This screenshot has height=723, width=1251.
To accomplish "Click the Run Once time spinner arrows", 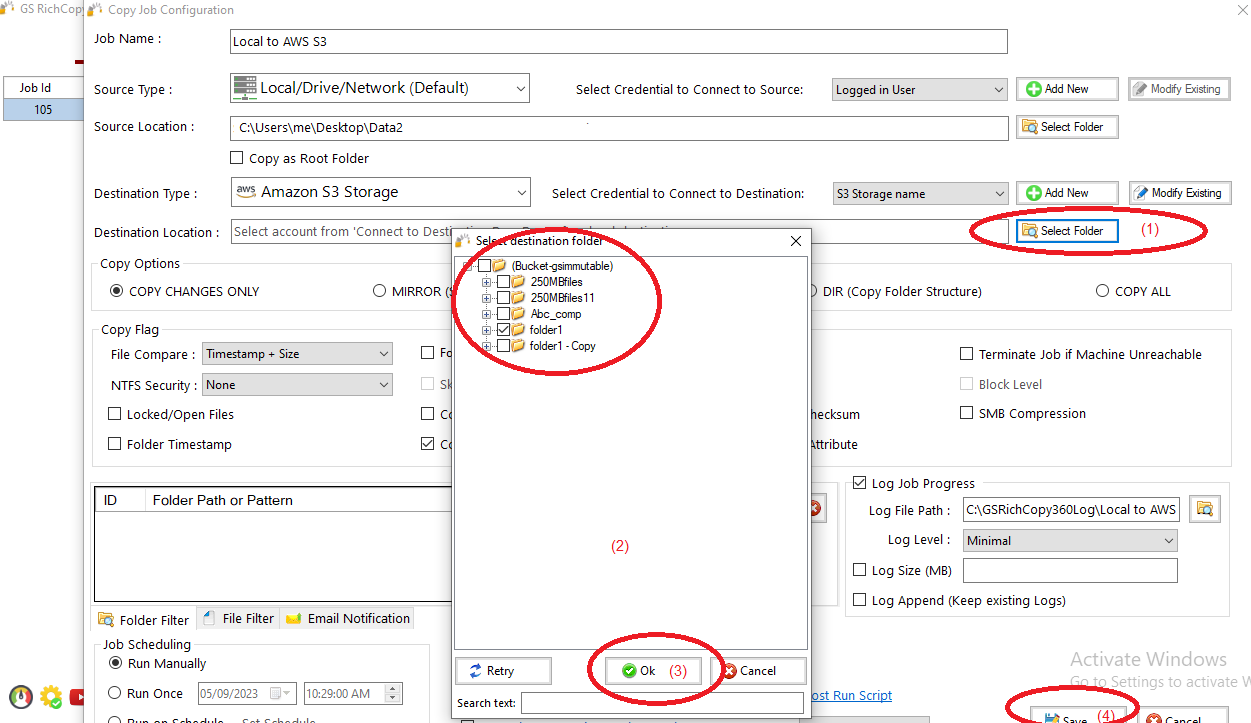I will click(x=393, y=693).
